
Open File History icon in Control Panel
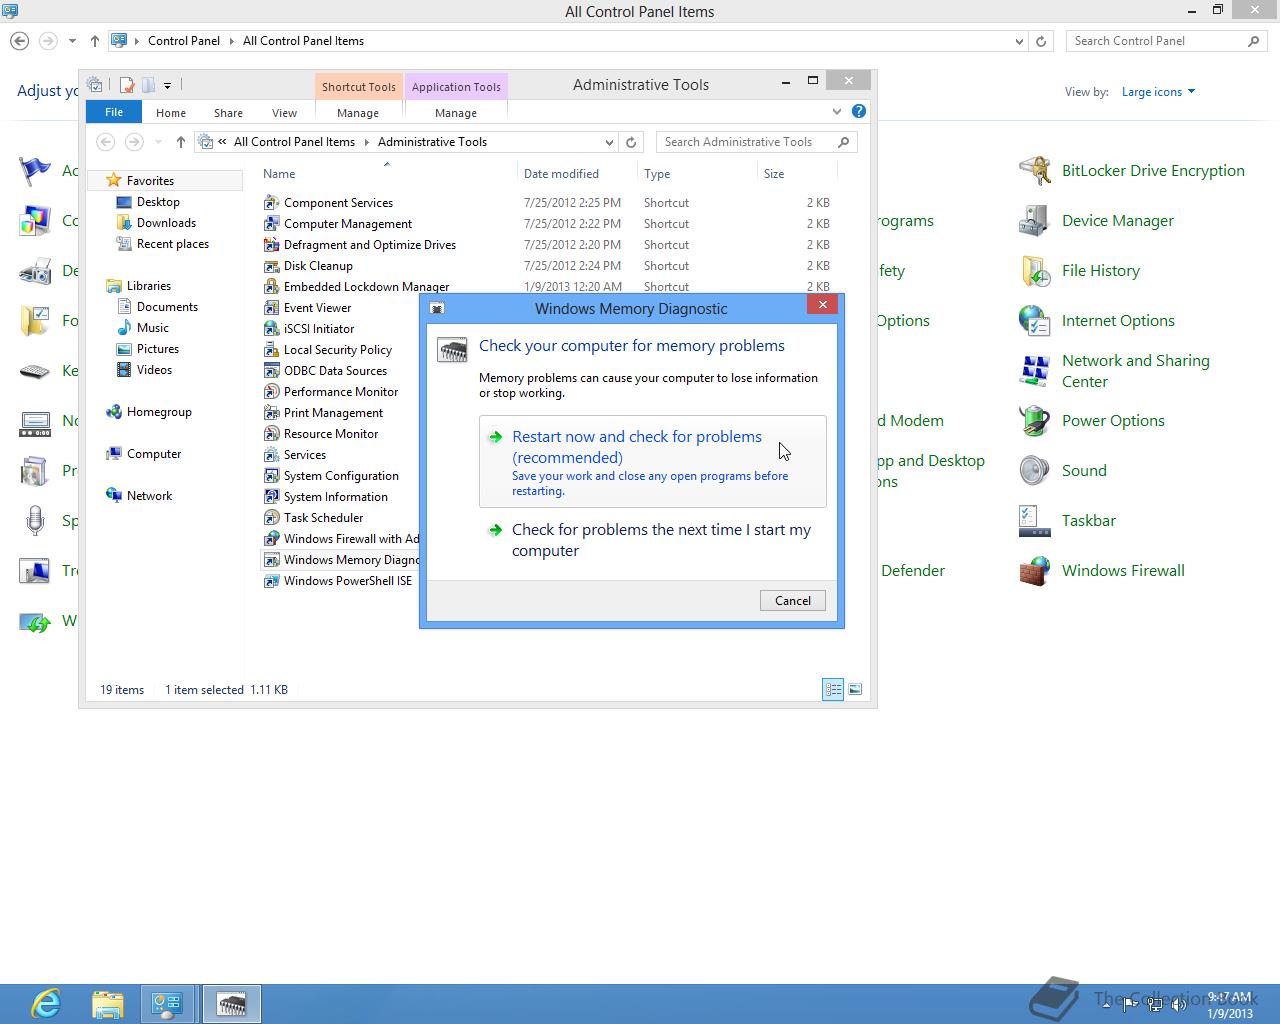(1034, 271)
